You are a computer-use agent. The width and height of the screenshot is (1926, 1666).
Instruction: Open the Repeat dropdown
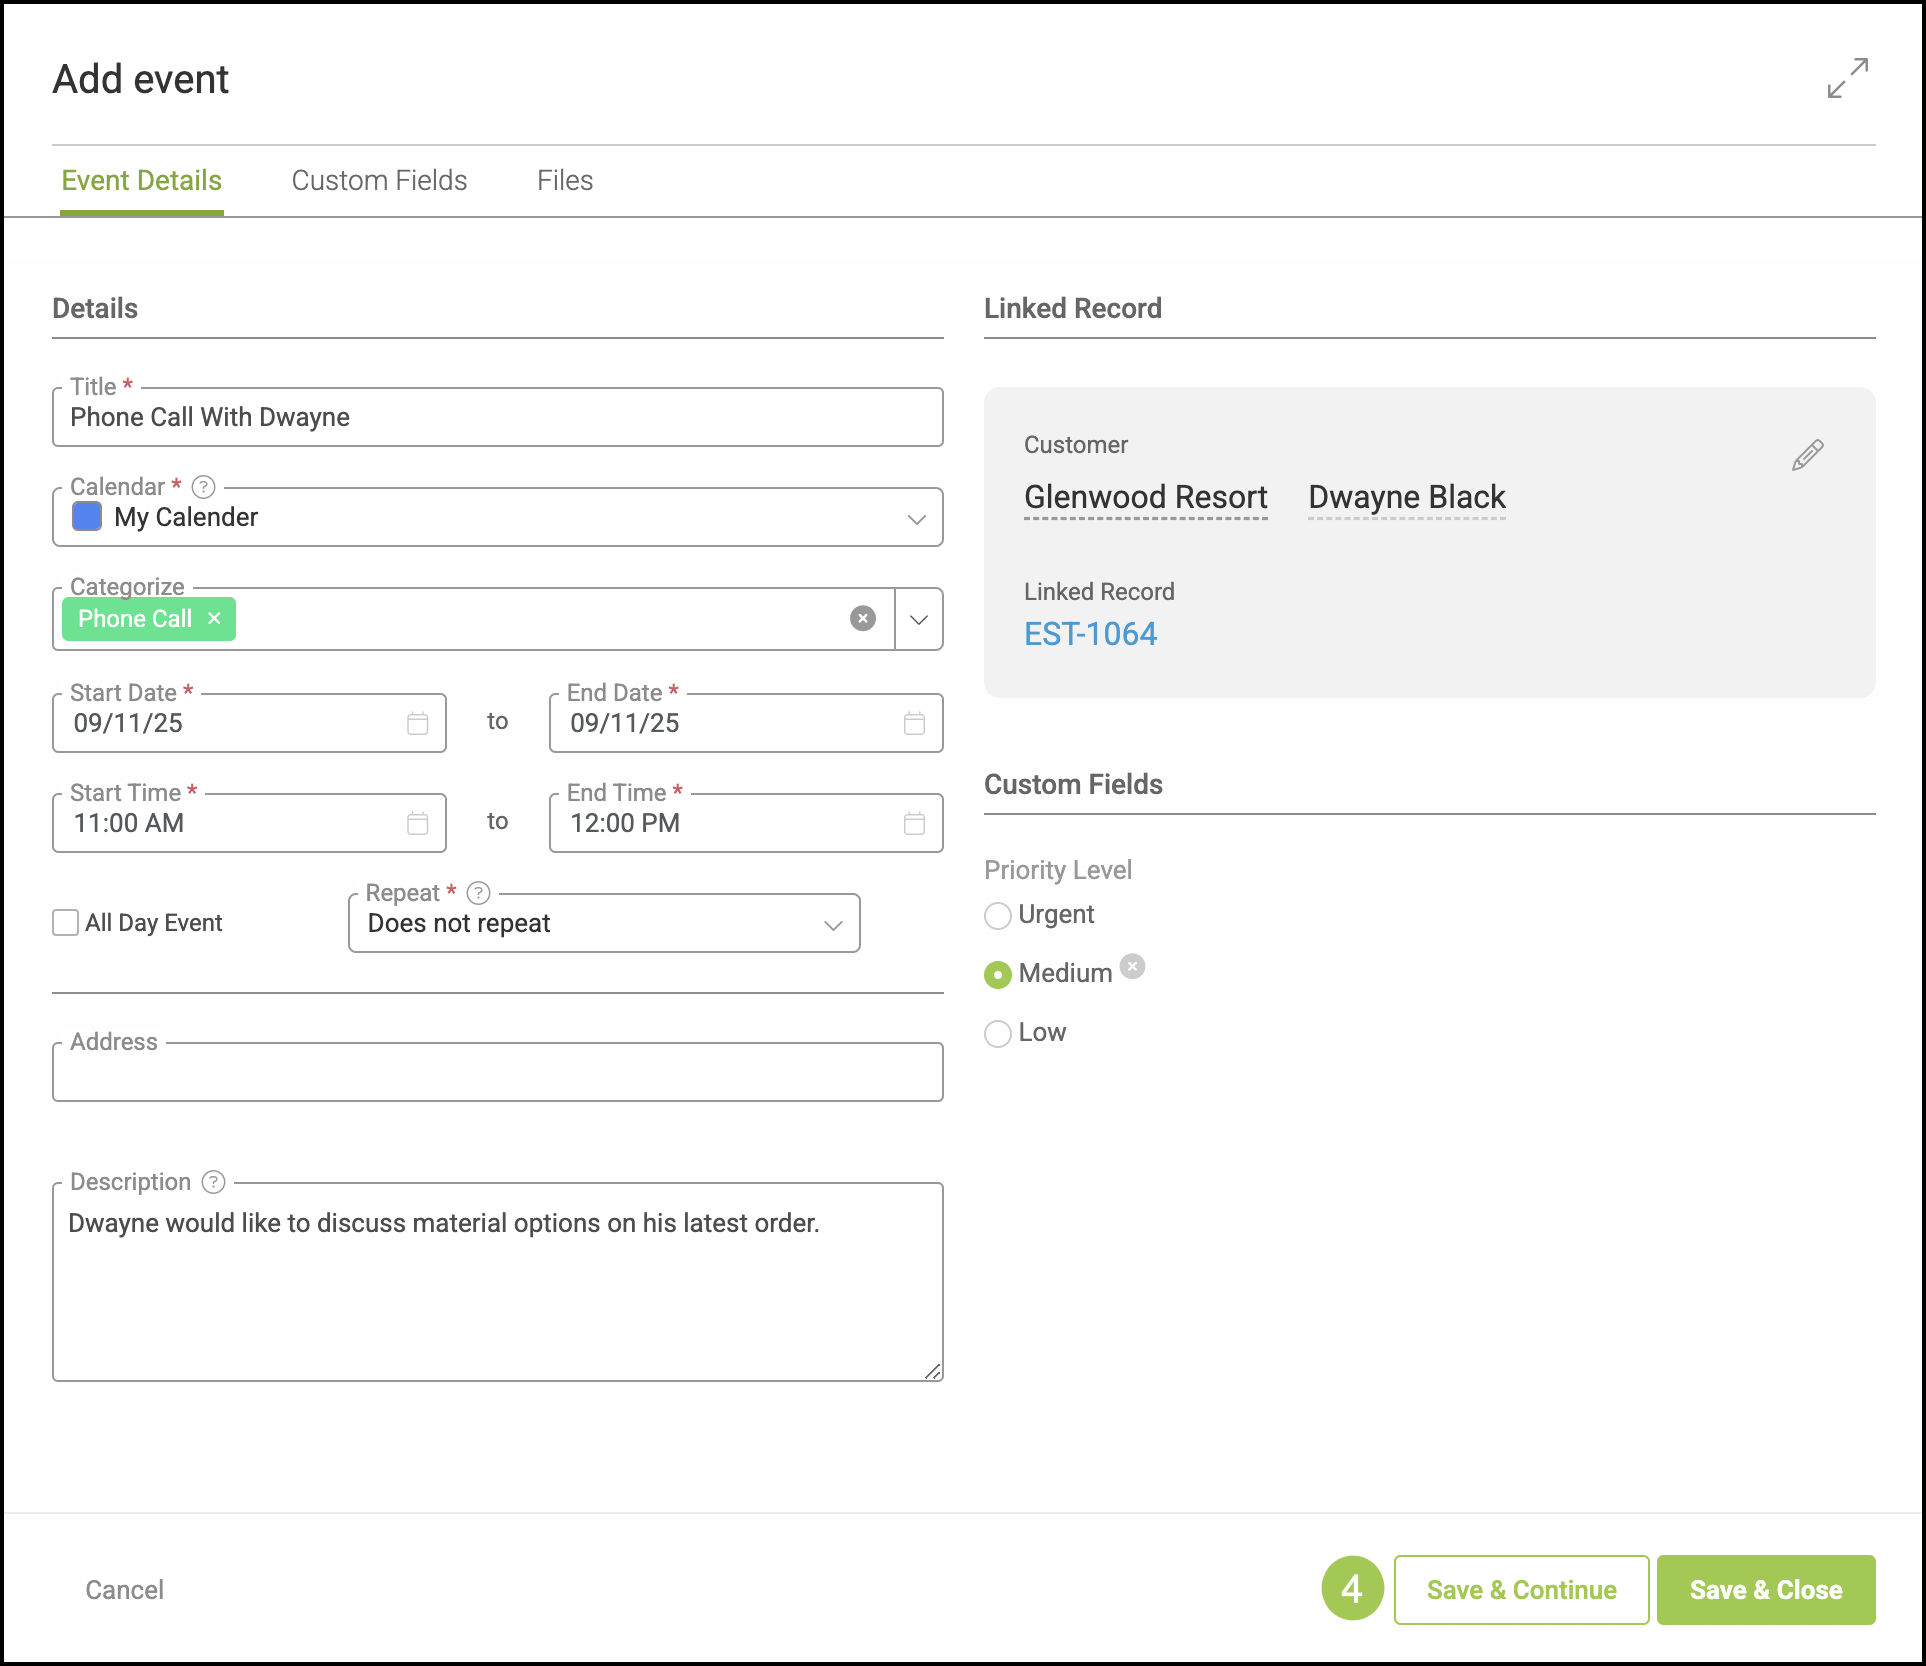tap(603, 923)
